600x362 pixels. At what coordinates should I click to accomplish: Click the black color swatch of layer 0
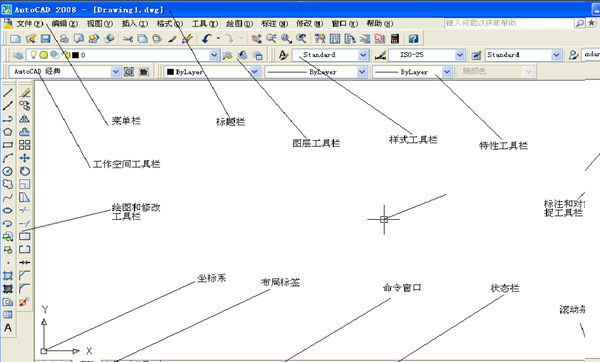click(x=76, y=55)
